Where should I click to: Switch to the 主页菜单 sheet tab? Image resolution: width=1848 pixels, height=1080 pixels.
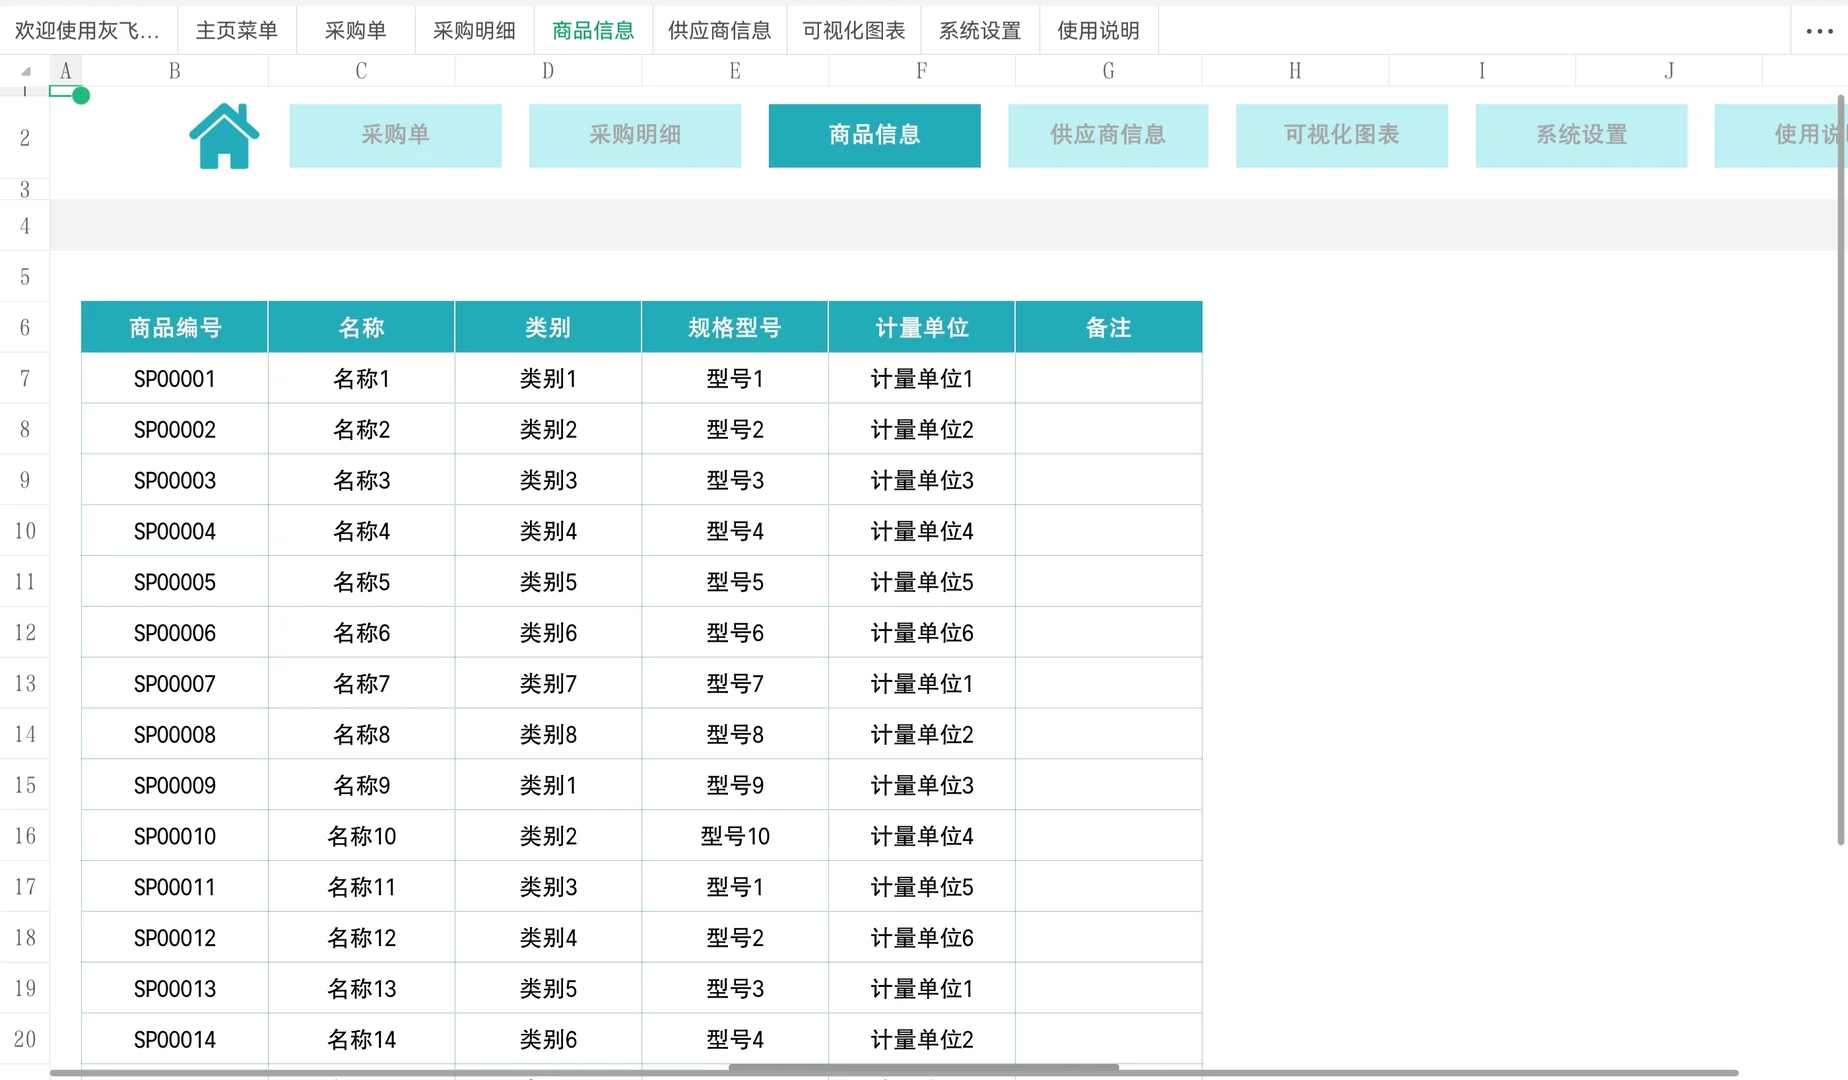click(x=236, y=29)
